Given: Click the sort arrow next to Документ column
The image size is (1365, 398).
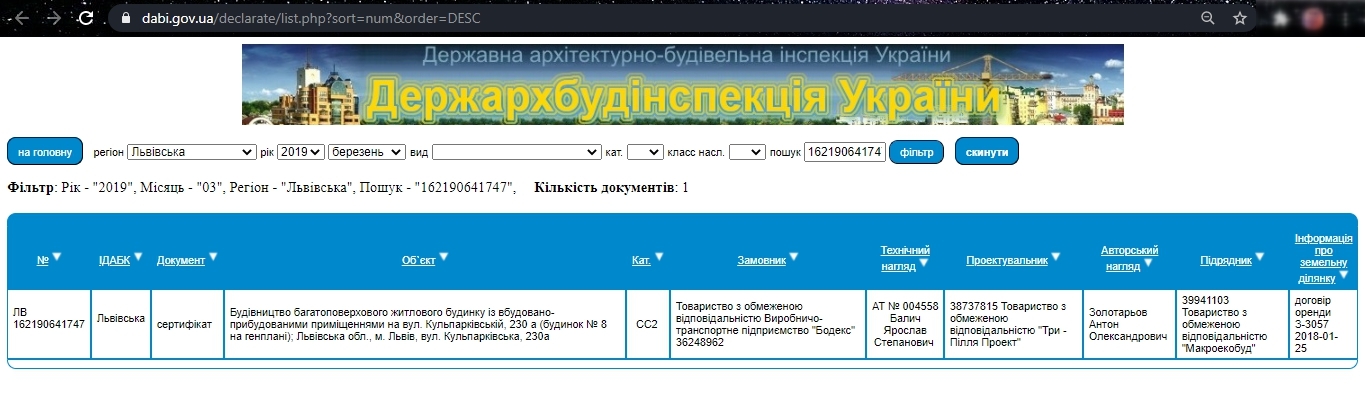Looking at the screenshot, I should click(213, 257).
